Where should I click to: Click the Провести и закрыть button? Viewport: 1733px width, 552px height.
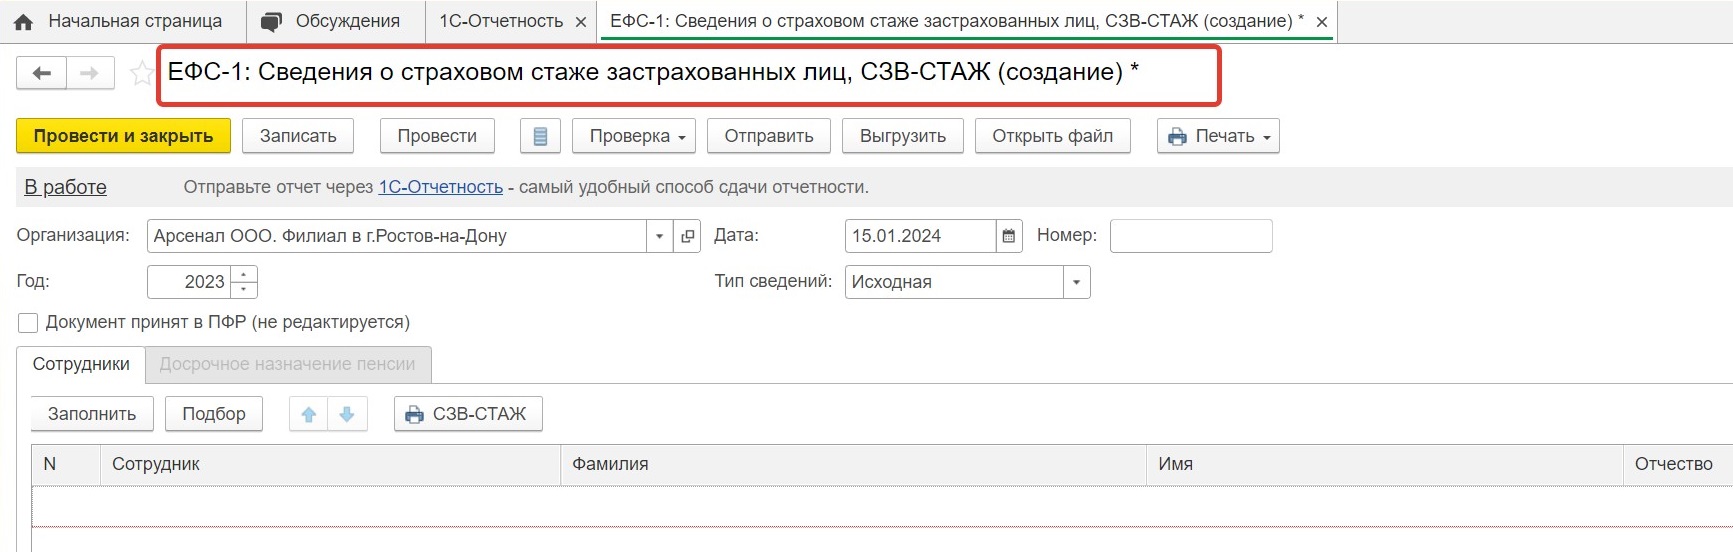click(123, 136)
